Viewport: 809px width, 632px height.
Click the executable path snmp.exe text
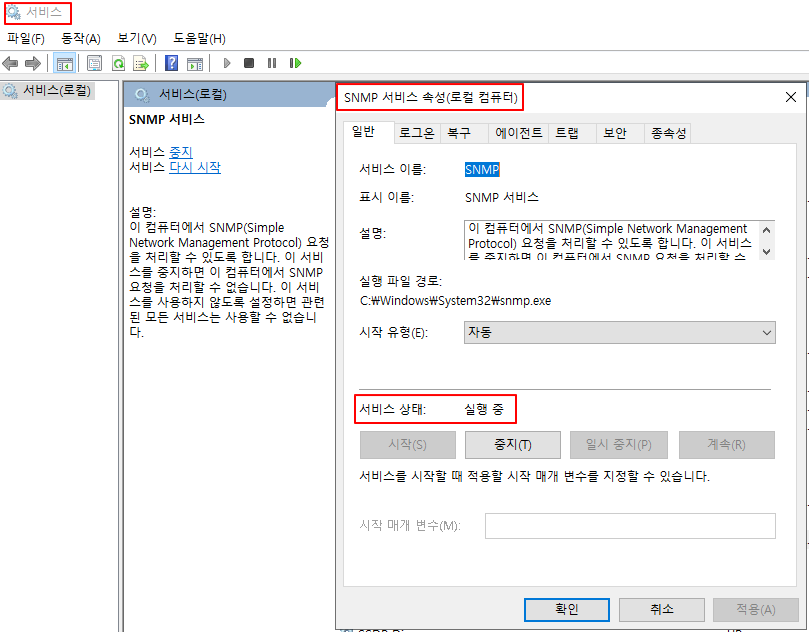456,301
